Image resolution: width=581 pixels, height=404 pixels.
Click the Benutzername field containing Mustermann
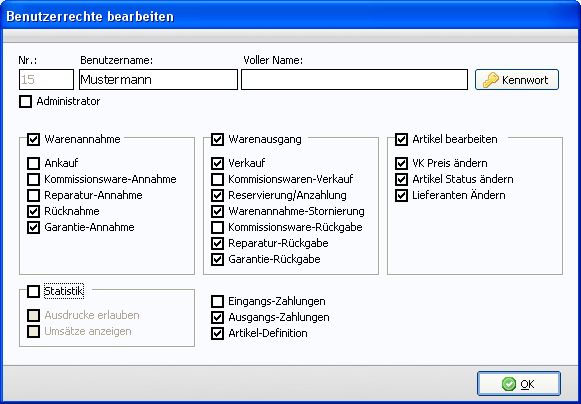(x=158, y=80)
